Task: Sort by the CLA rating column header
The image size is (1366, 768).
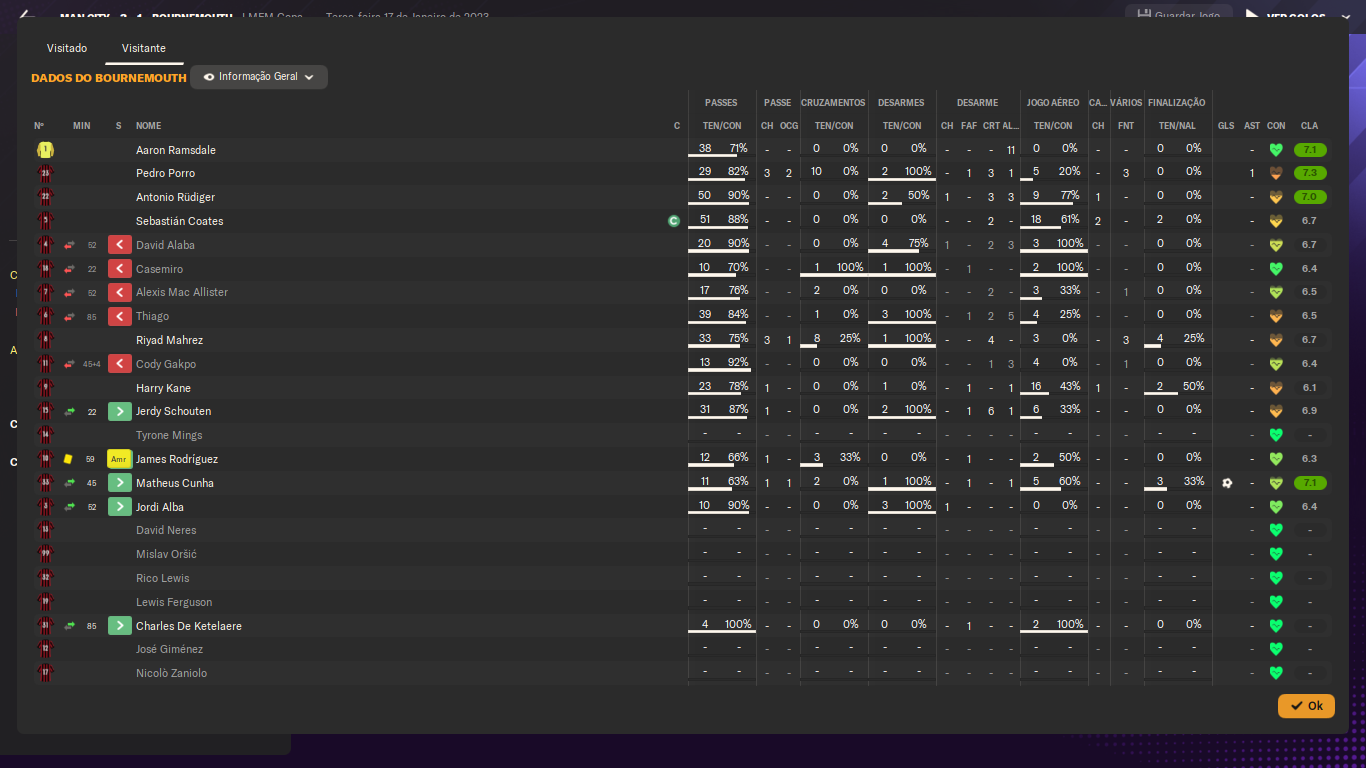Action: (x=1309, y=126)
